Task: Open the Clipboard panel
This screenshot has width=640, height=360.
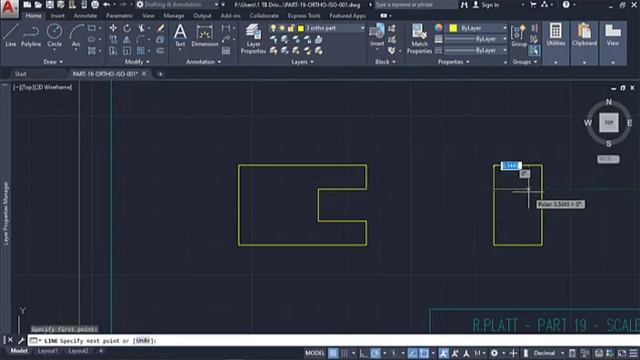Action: pyautogui.click(x=584, y=35)
